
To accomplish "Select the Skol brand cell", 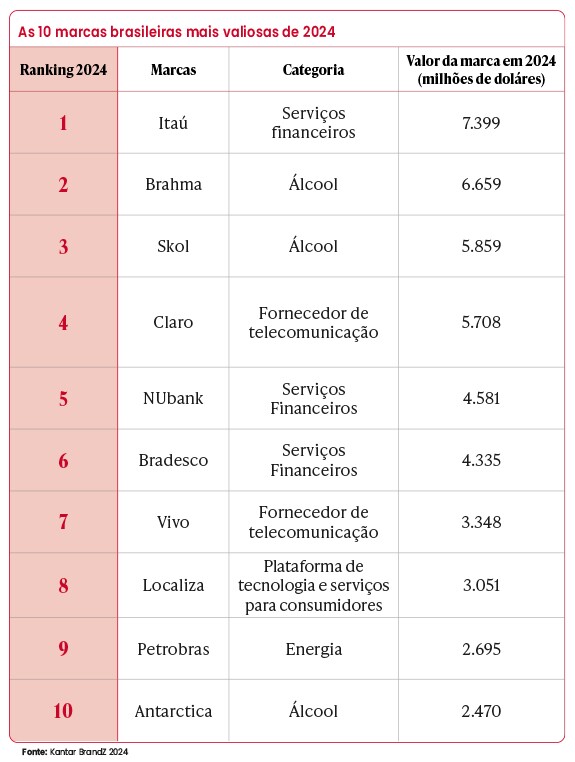I will pyautogui.click(x=173, y=246).
